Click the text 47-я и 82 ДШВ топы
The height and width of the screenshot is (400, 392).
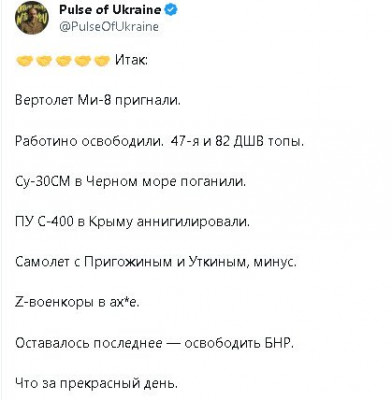[x=237, y=141]
